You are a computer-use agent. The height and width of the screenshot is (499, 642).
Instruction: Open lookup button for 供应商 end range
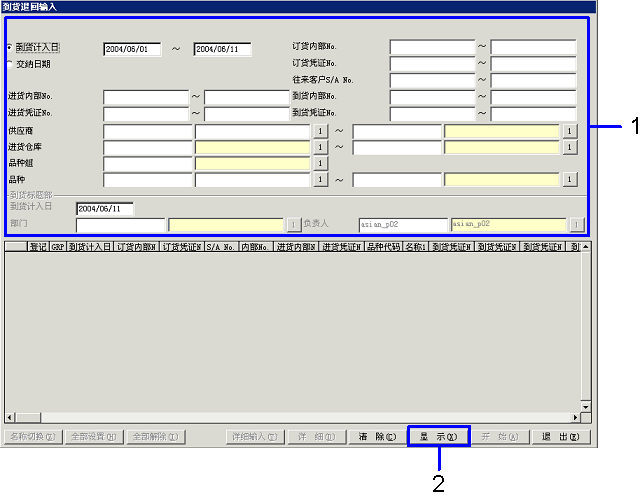point(570,131)
